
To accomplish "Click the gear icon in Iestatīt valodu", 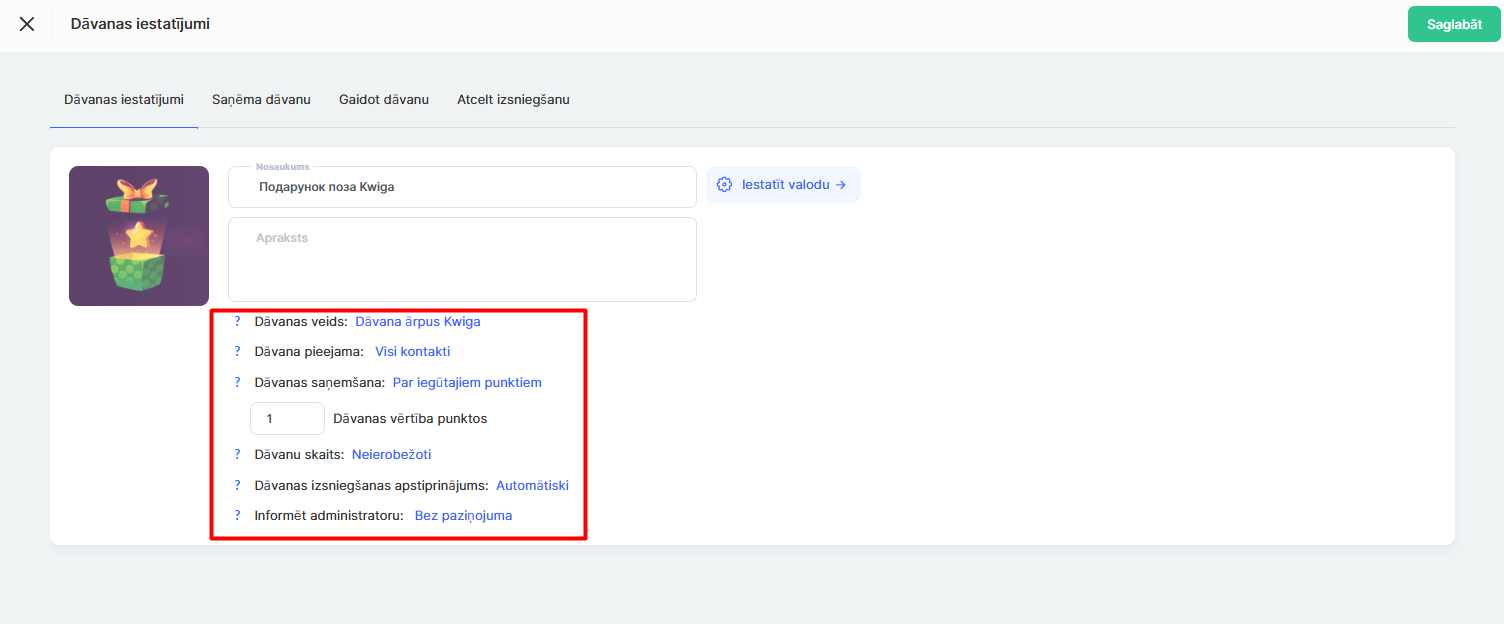I will pos(725,185).
